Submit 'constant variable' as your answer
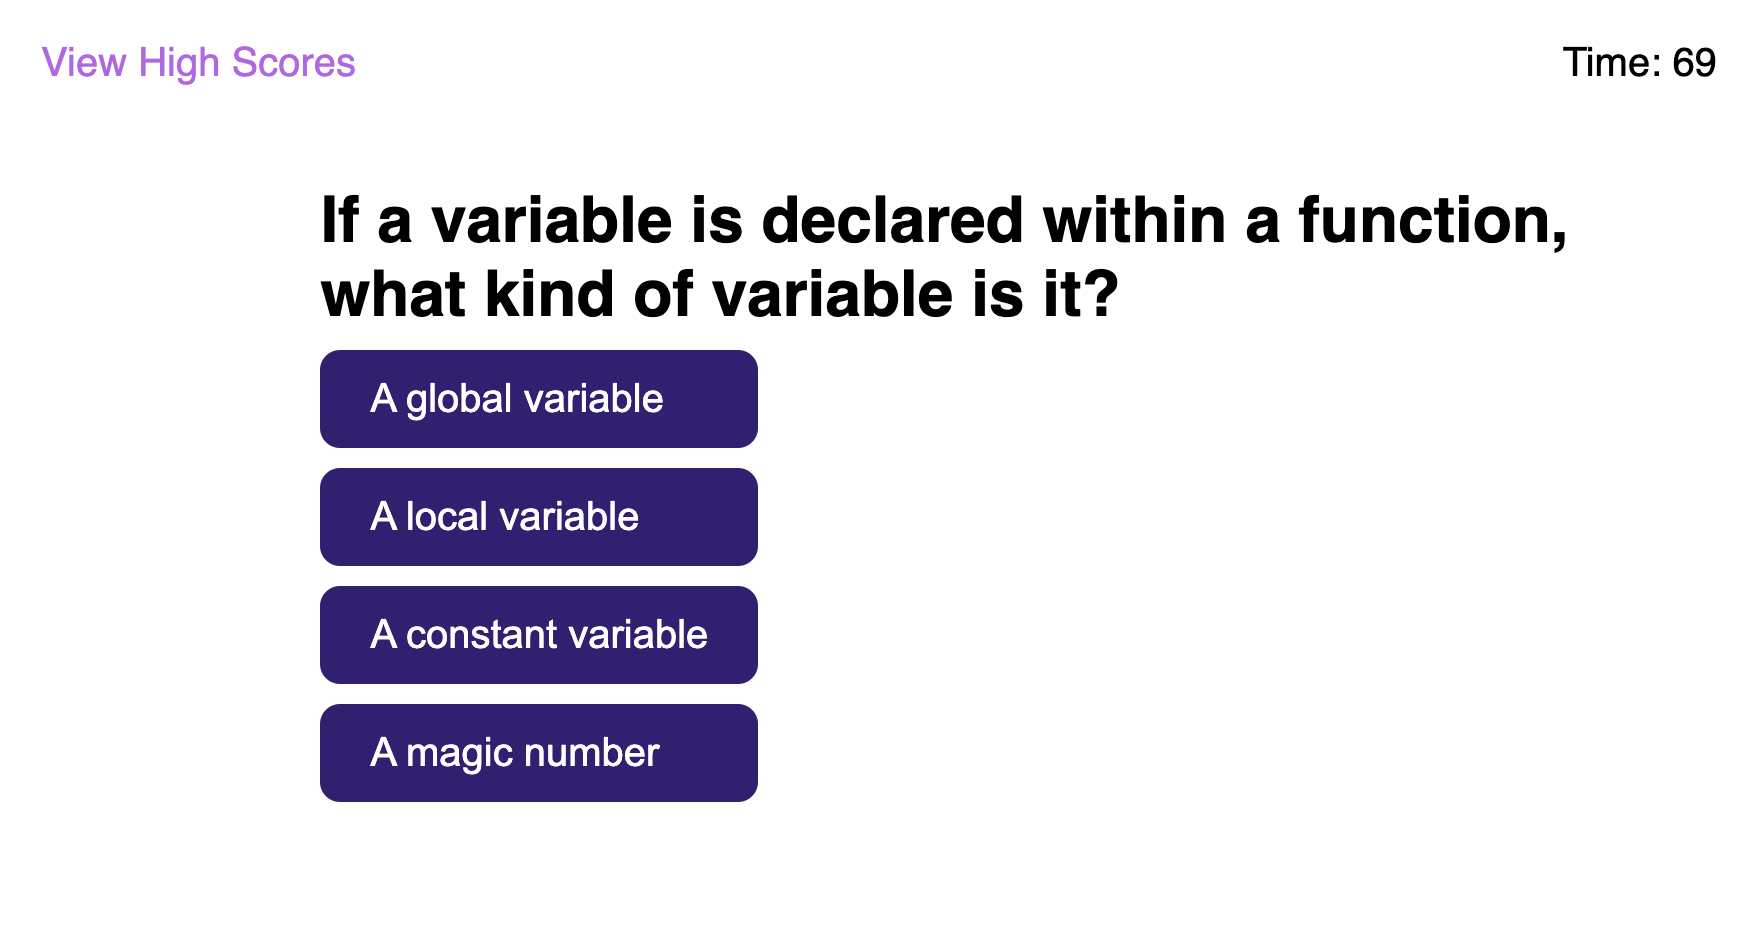1752x944 pixels. click(x=538, y=635)
